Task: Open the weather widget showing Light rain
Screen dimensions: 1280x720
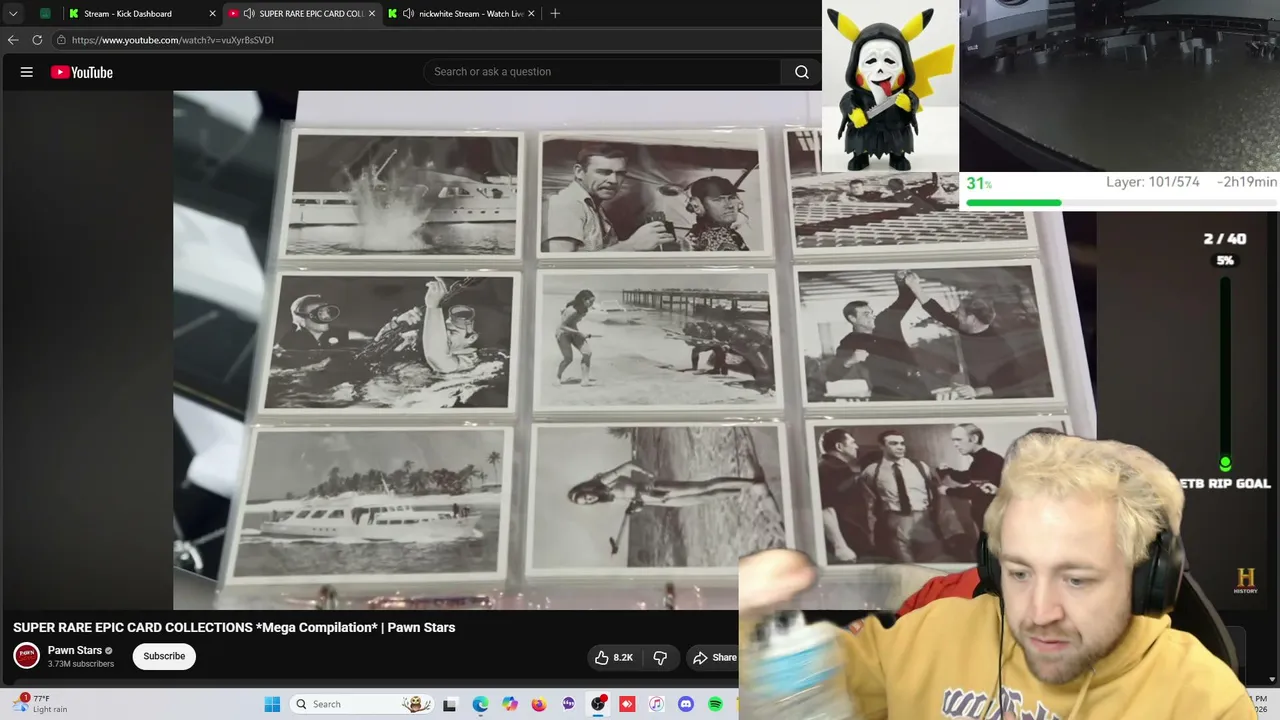Action: point(40,704)
